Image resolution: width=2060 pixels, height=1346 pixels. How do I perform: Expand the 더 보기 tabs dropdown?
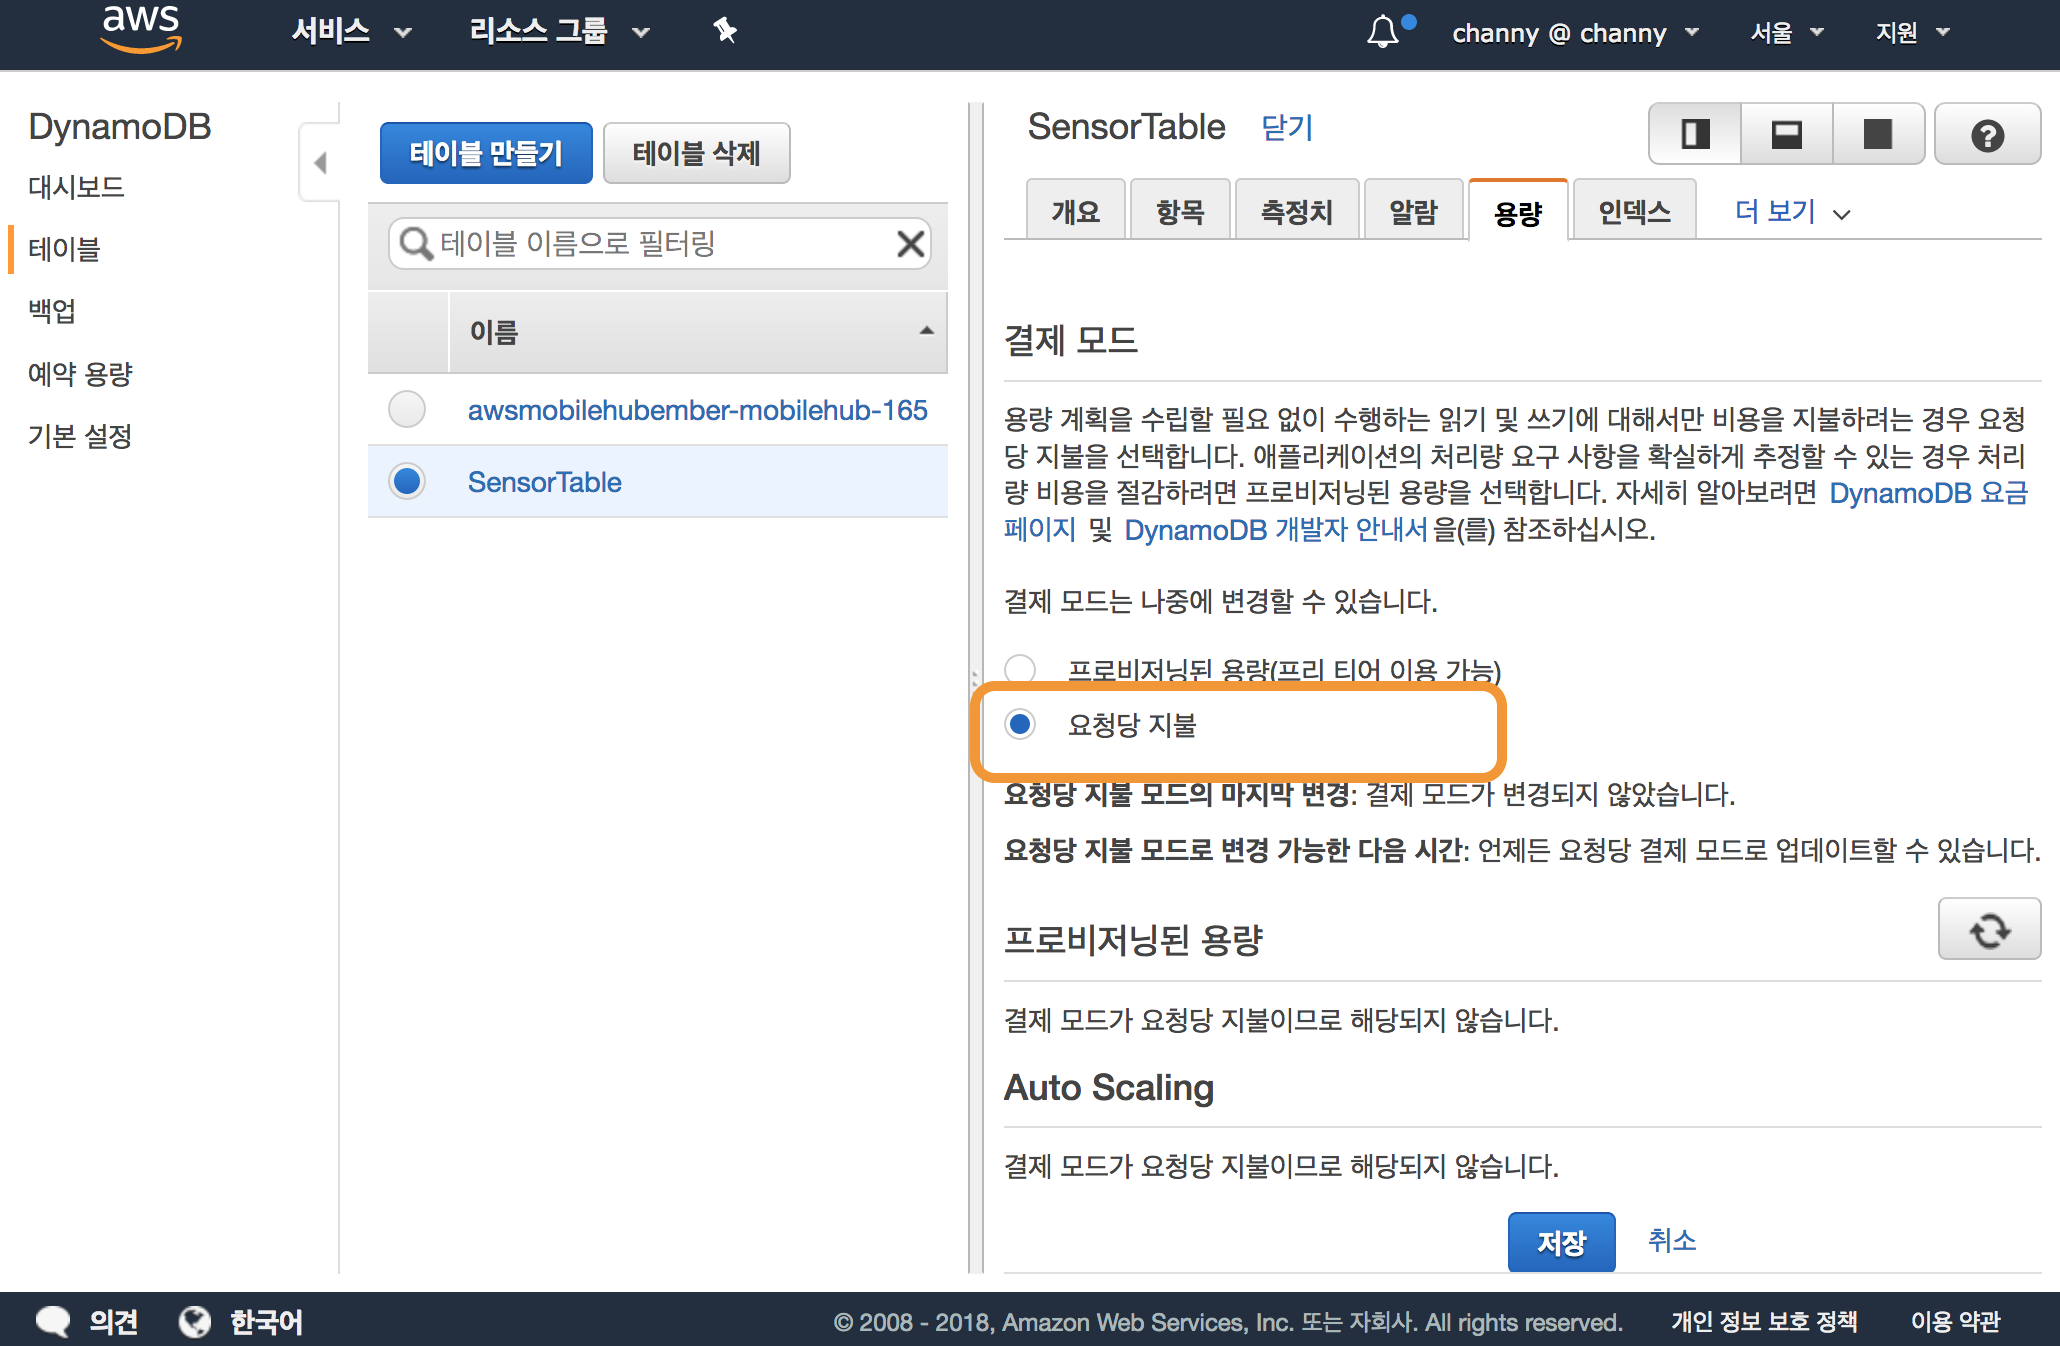click(1791, 212)
